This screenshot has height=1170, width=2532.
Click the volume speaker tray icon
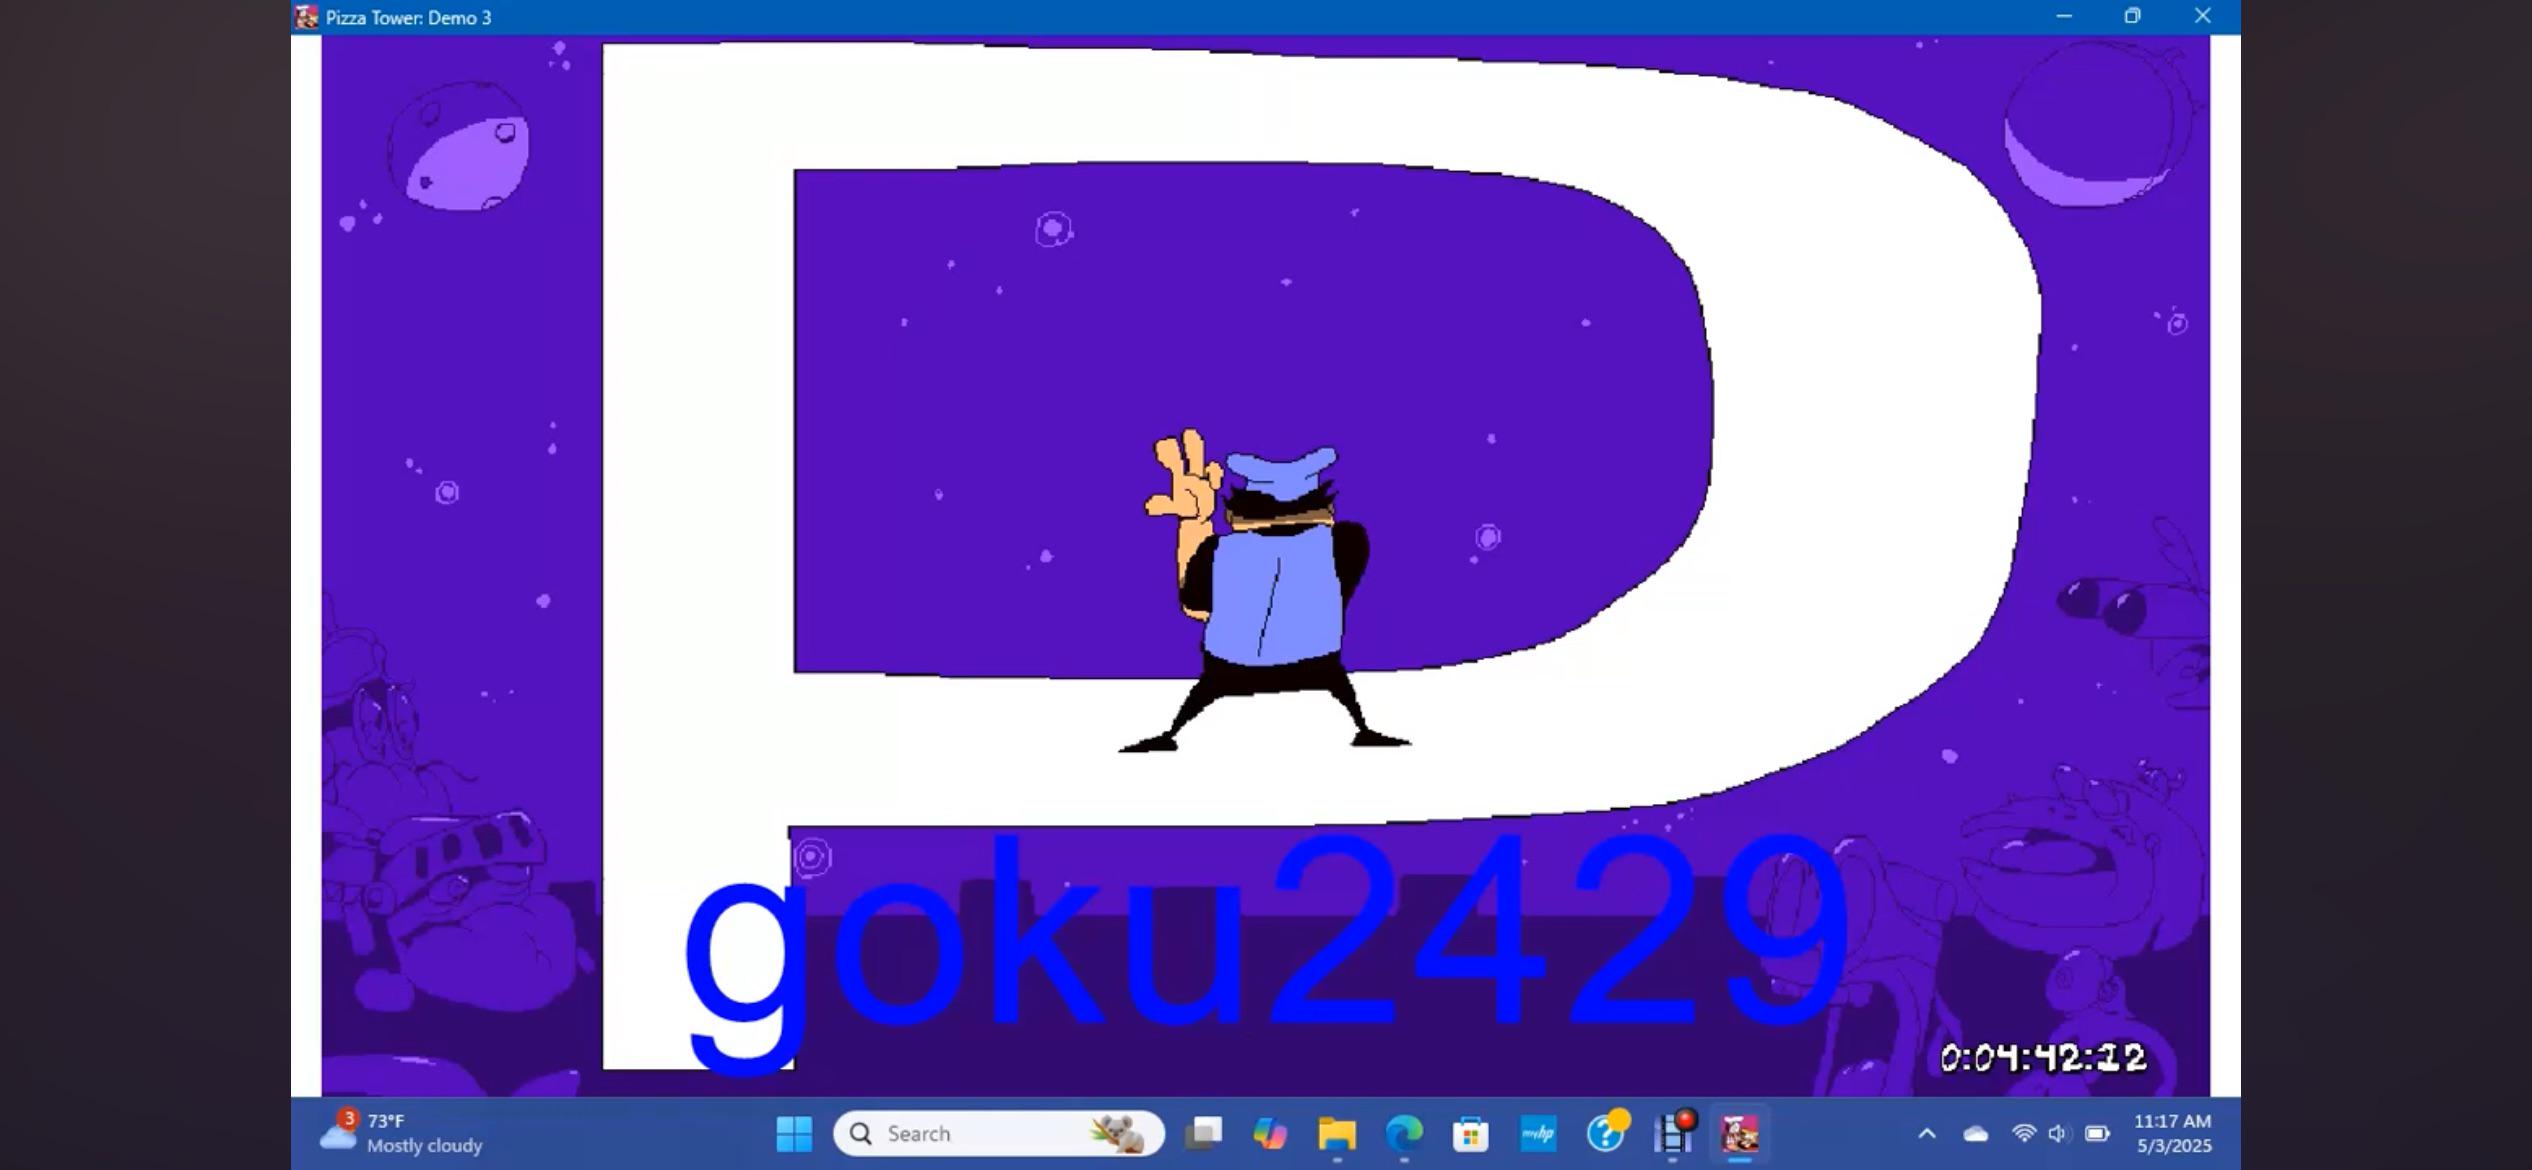[x=2058, y=1133]
